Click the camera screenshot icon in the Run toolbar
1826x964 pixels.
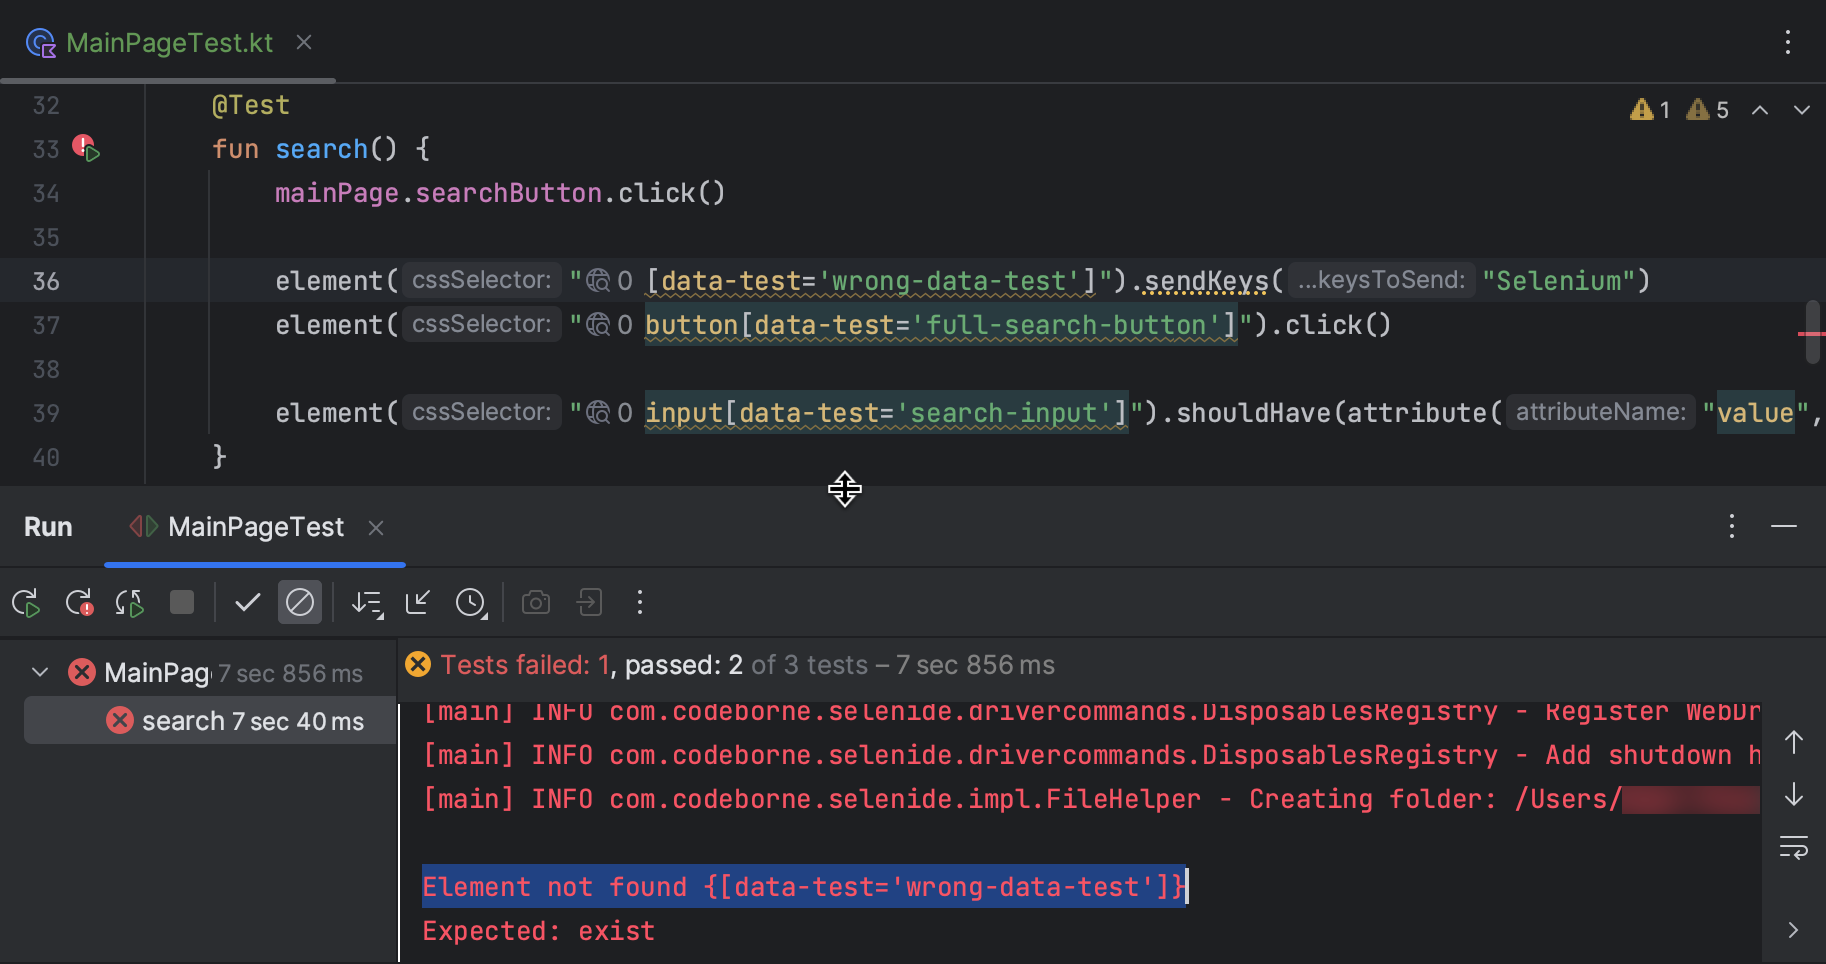(535, 602)
